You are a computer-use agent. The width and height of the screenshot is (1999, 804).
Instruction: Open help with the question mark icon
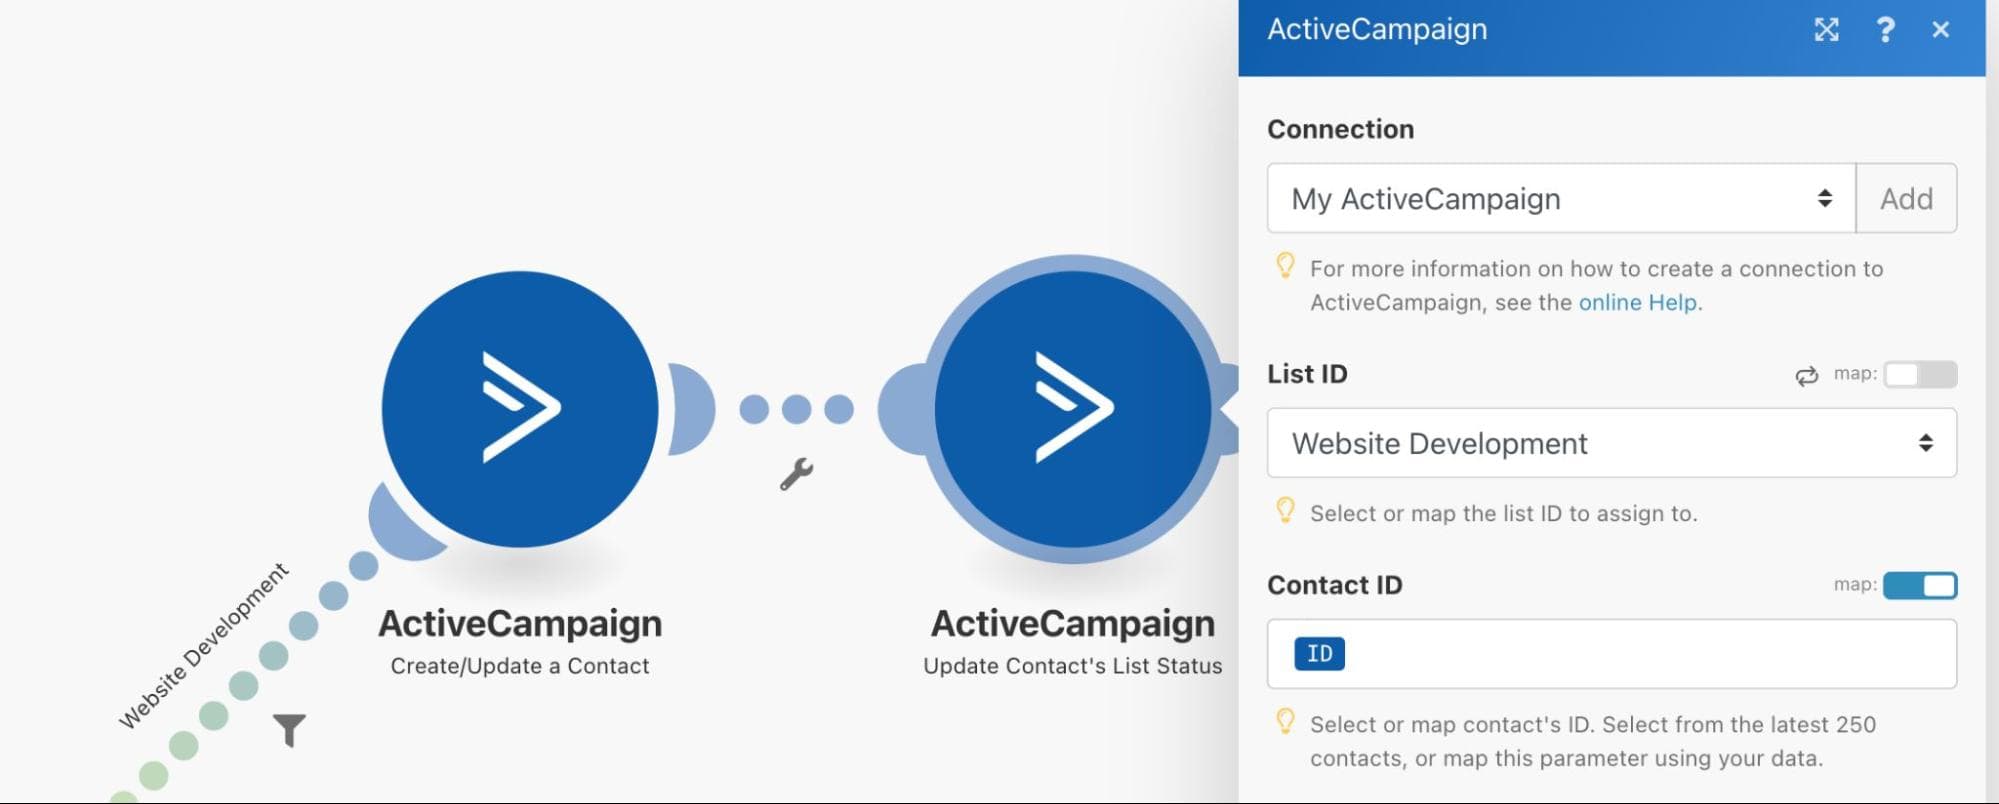tap(1885, 30)
